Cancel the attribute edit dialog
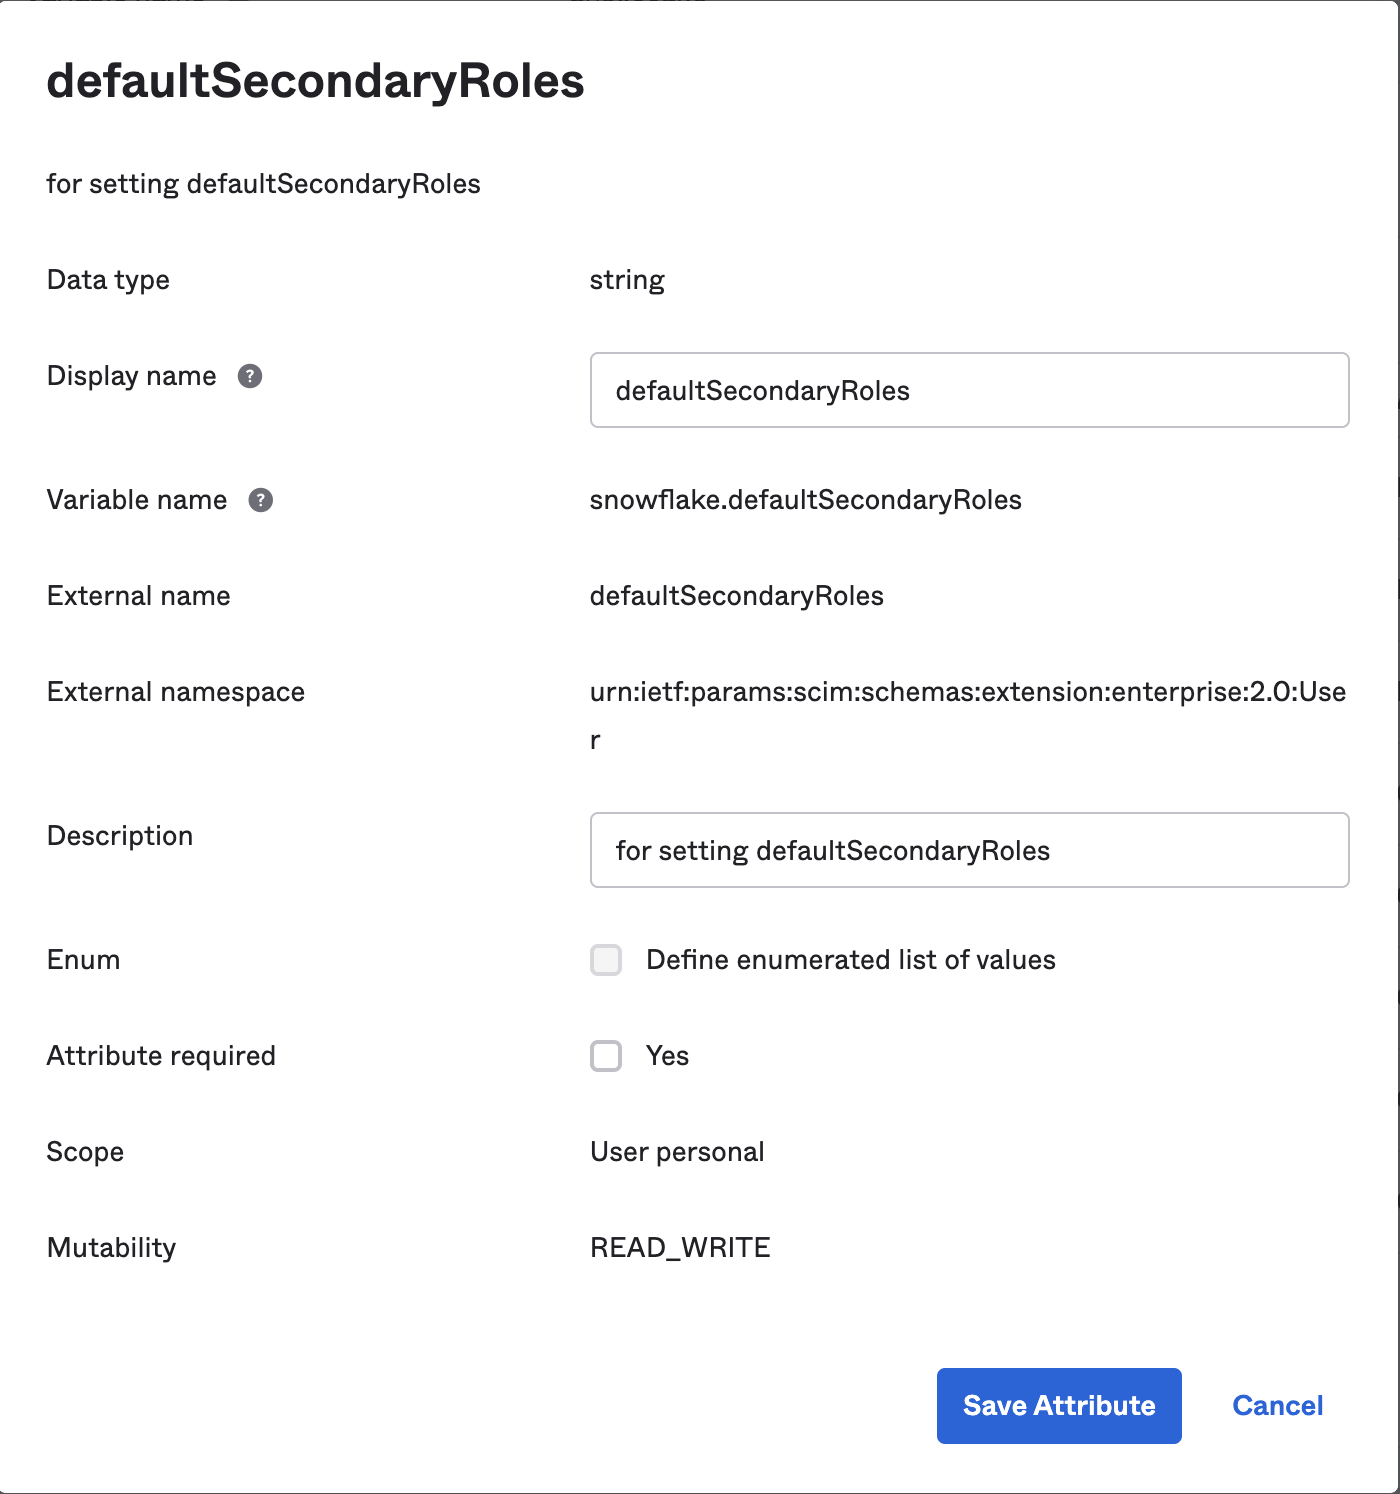This screenshot has height=1494, width=1400. coord(1277,1406)
